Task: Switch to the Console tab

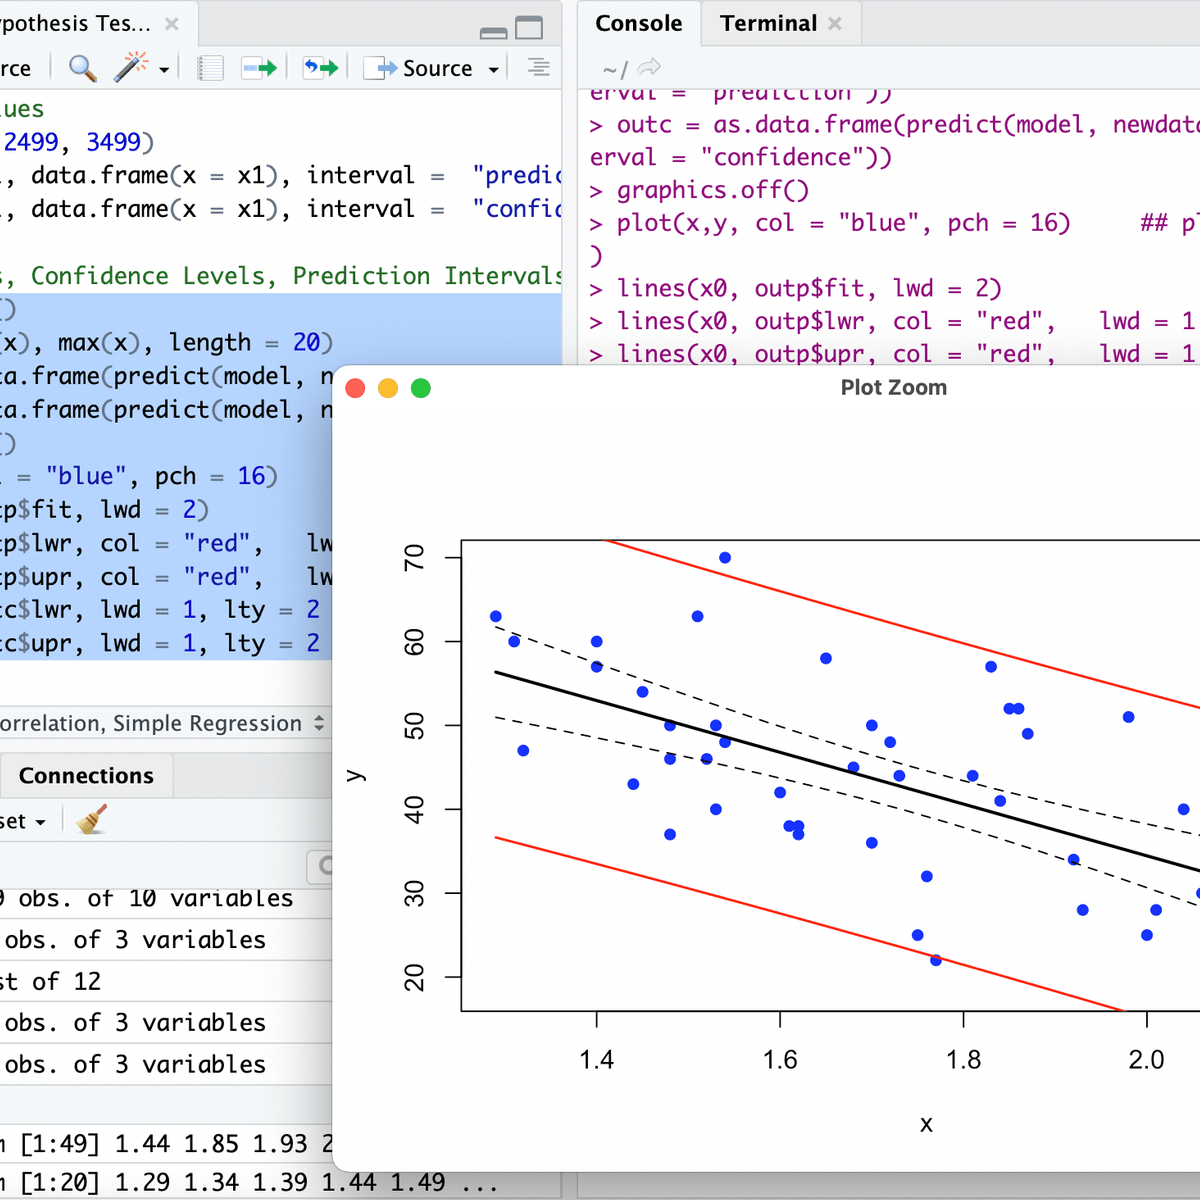Action: 638,22
